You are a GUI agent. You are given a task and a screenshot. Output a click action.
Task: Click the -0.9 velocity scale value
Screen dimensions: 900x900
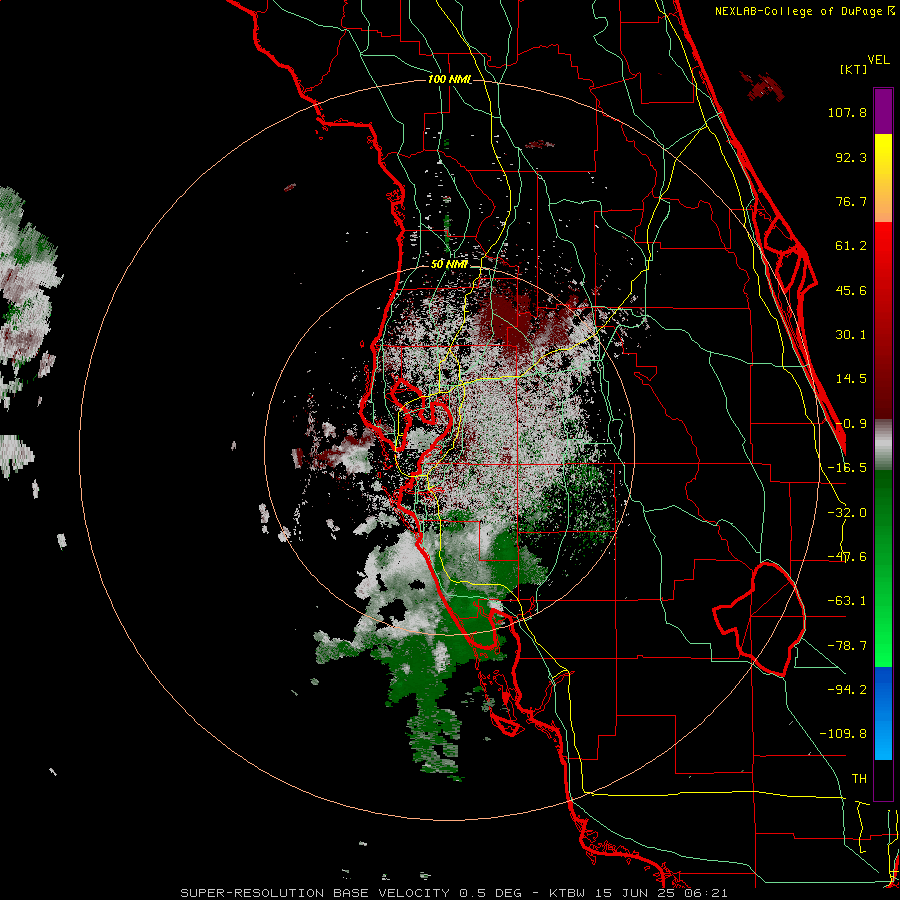pos(851,424)
